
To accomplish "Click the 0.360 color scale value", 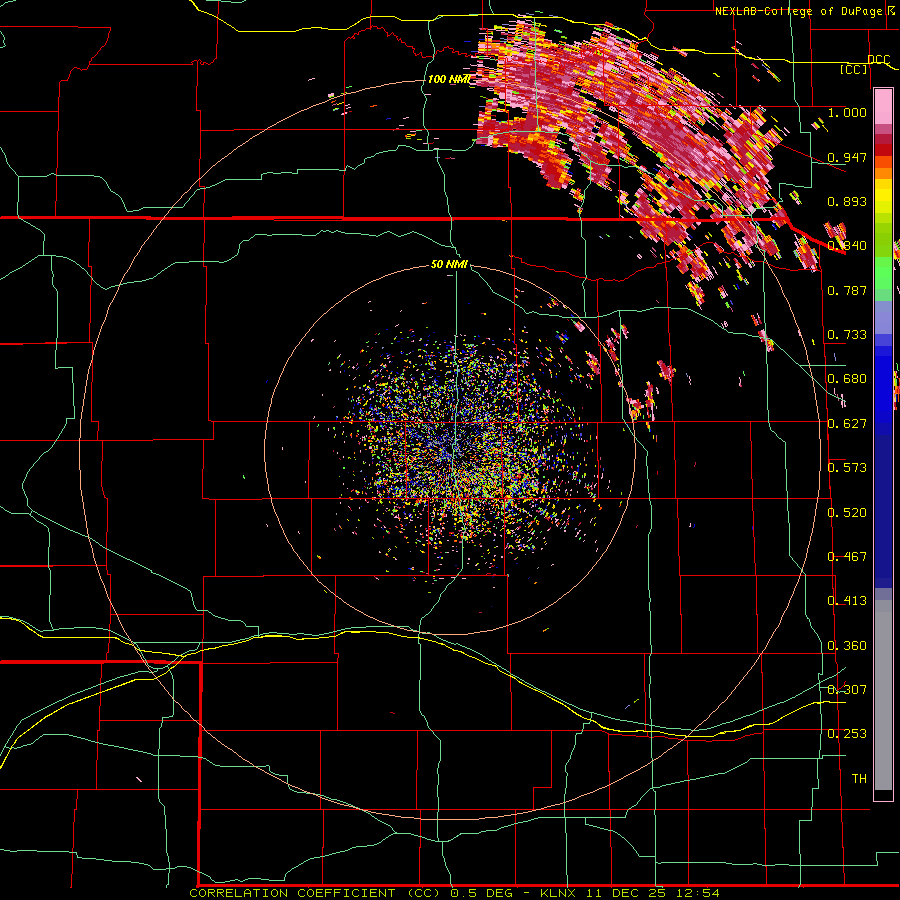I will (847, 645).
